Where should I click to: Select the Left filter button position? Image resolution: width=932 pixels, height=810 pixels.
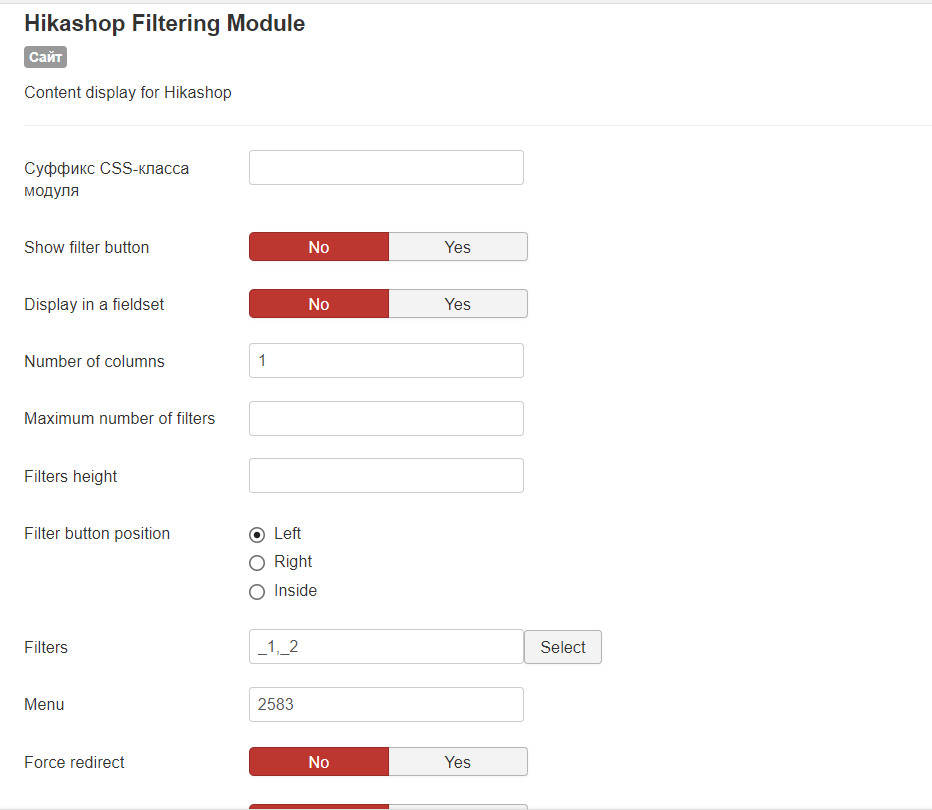point(257,534)
